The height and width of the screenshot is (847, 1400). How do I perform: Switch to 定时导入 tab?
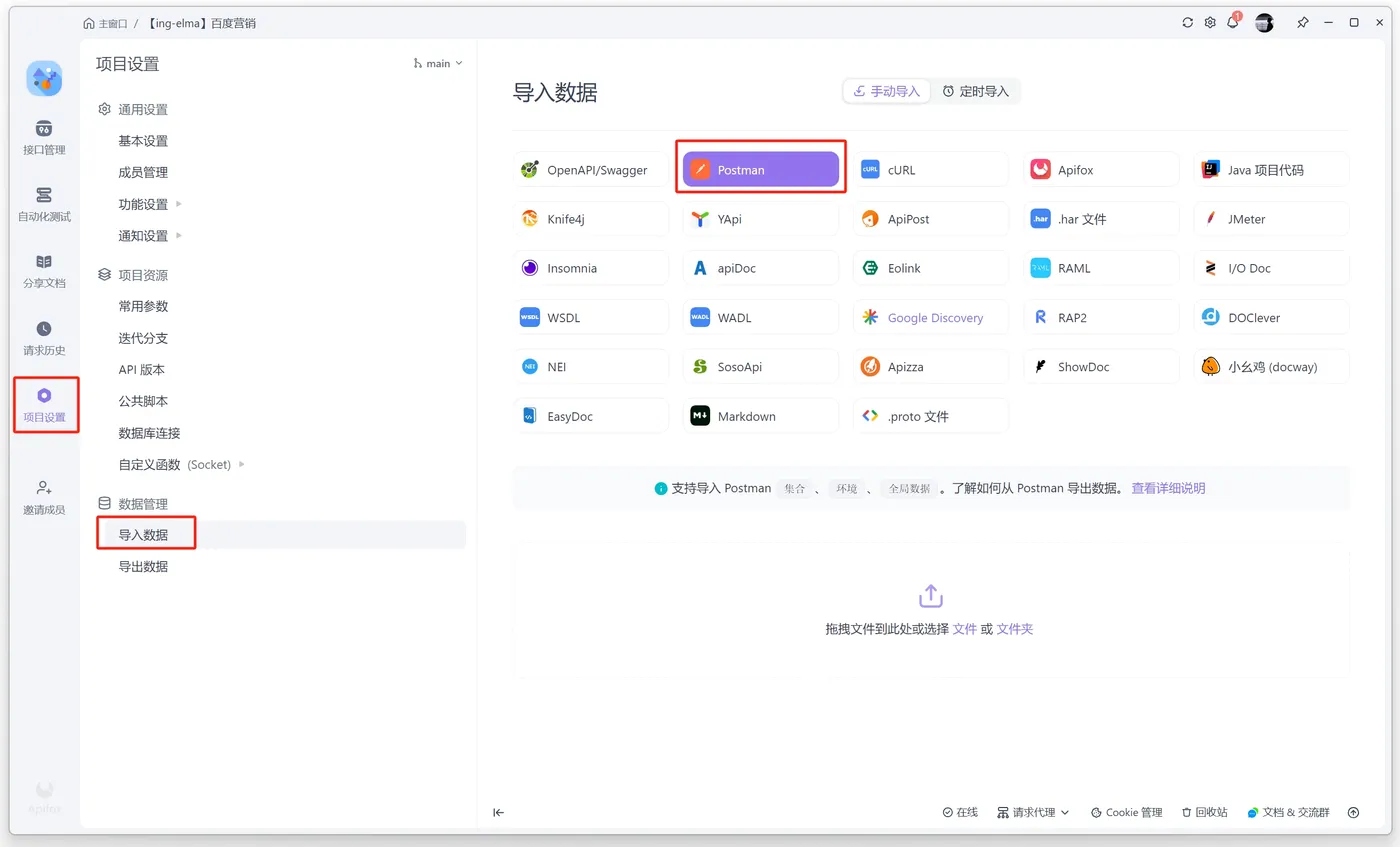(976, 91)
